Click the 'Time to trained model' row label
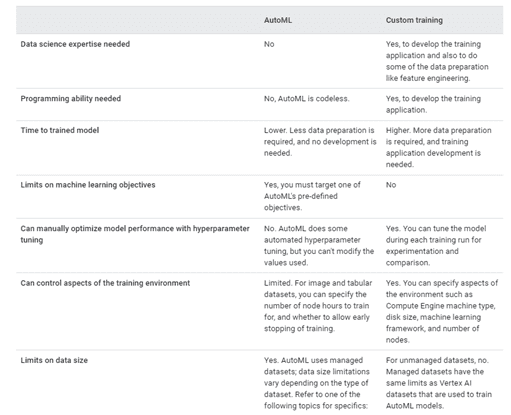Screen dimensions: 511x415 coord(60,130)
